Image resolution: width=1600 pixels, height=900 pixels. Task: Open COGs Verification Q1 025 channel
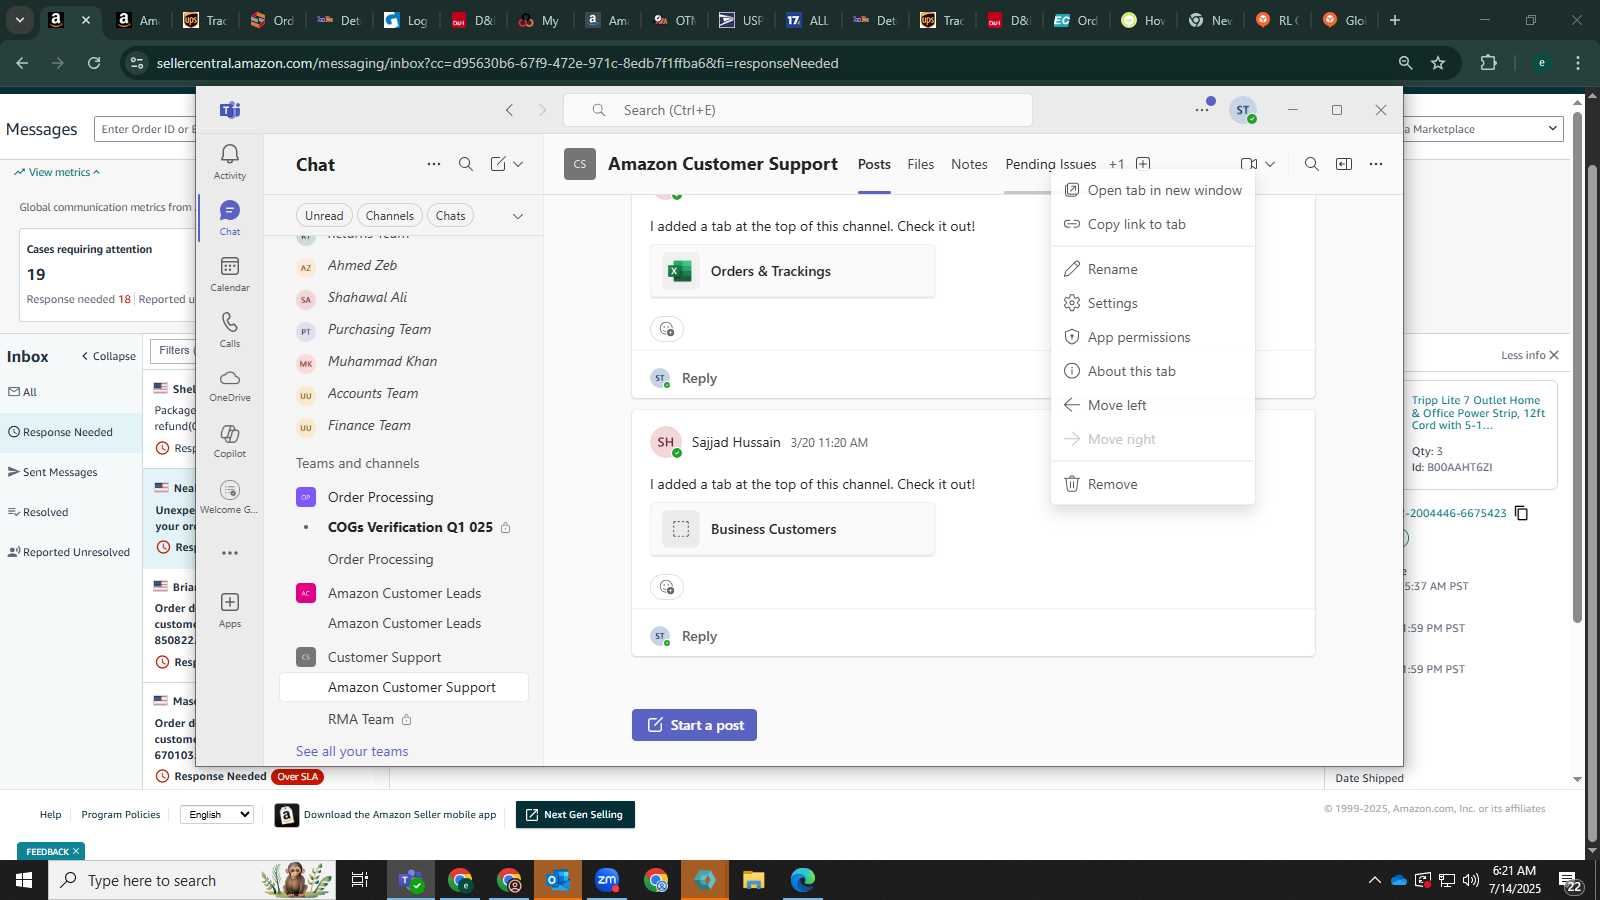coord(410,527)
